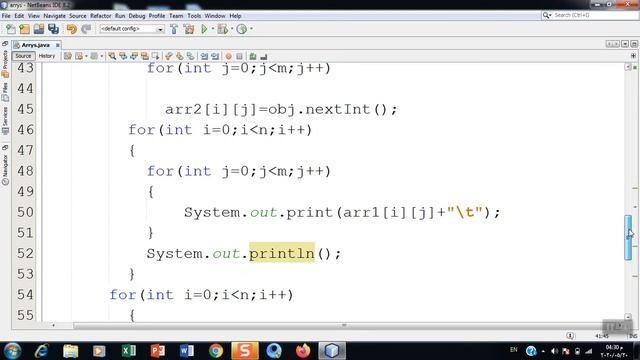Open the Run menu
The width and height of the screenshot is (640, 360).
120,16
